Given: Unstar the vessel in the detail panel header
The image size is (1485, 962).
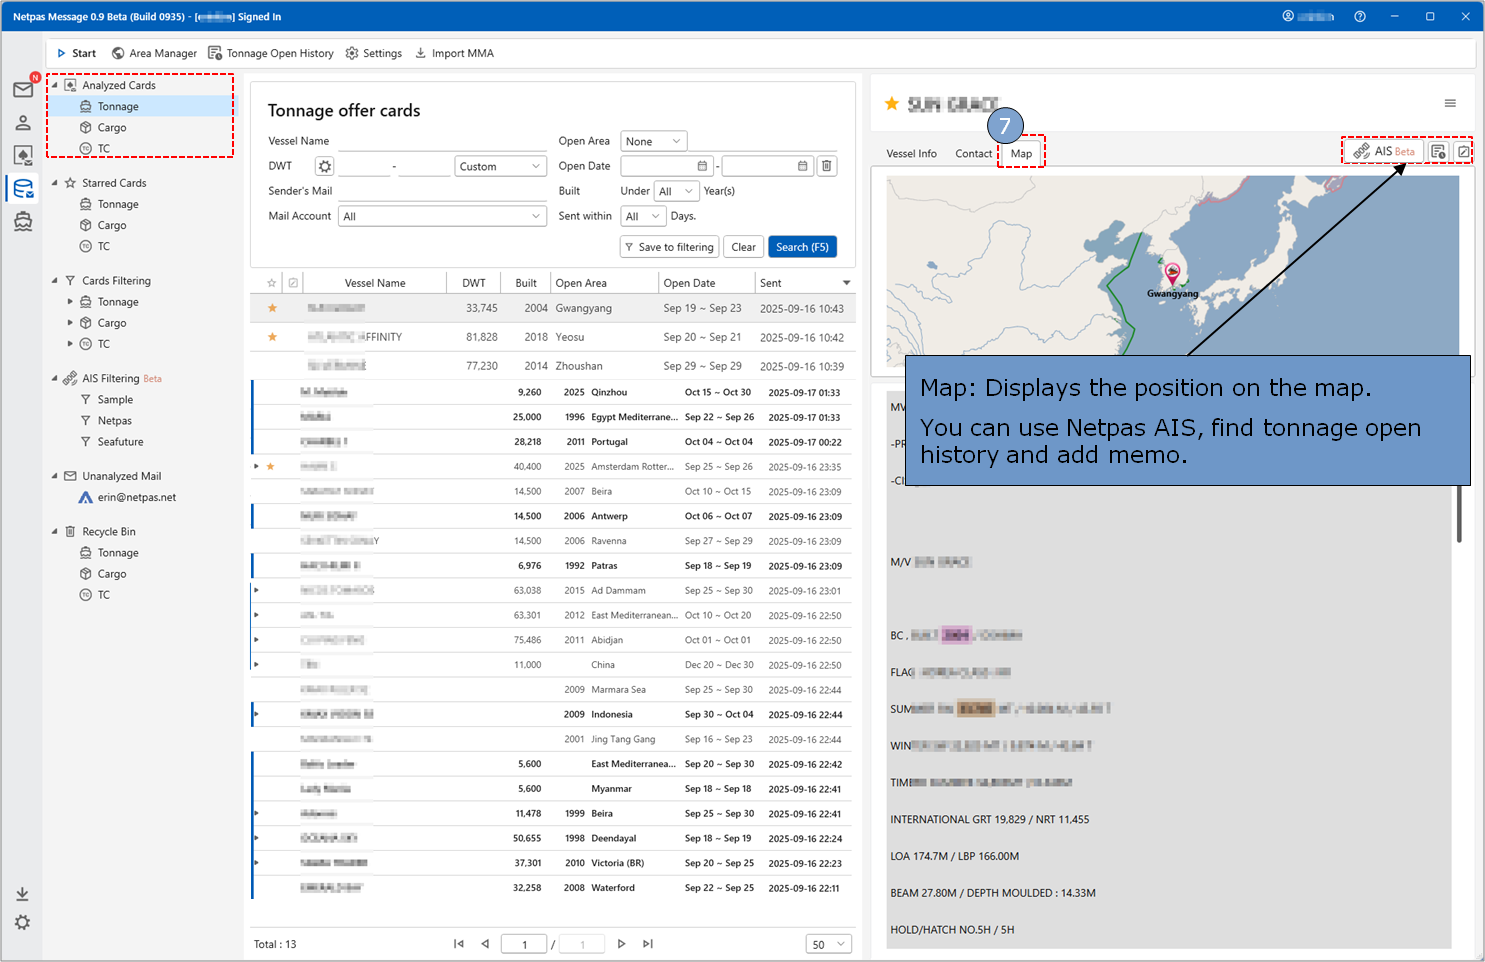Looking at the screenshot, I should tap(892, 104).
